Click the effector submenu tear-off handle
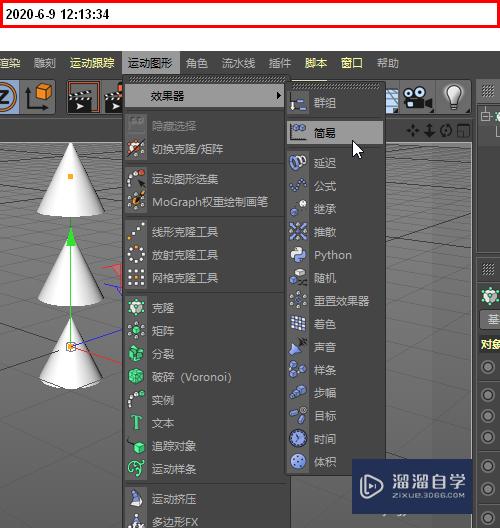 [335, 86]
